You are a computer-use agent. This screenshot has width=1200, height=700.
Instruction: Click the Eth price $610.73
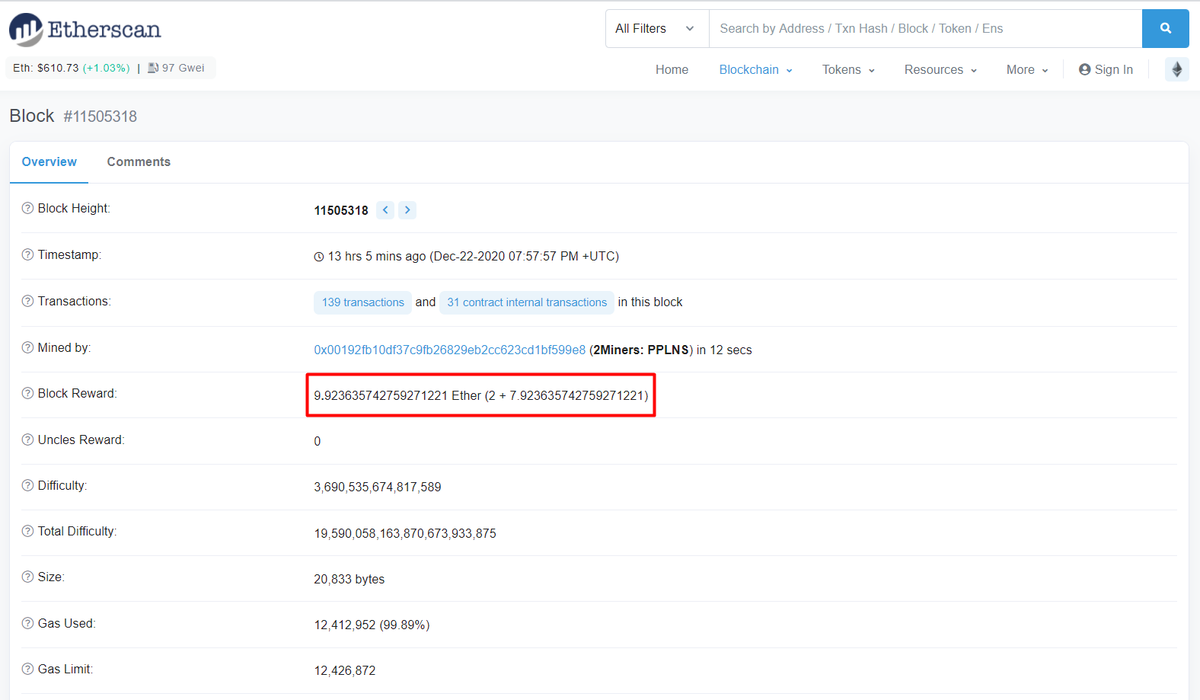tap(58, 68)
